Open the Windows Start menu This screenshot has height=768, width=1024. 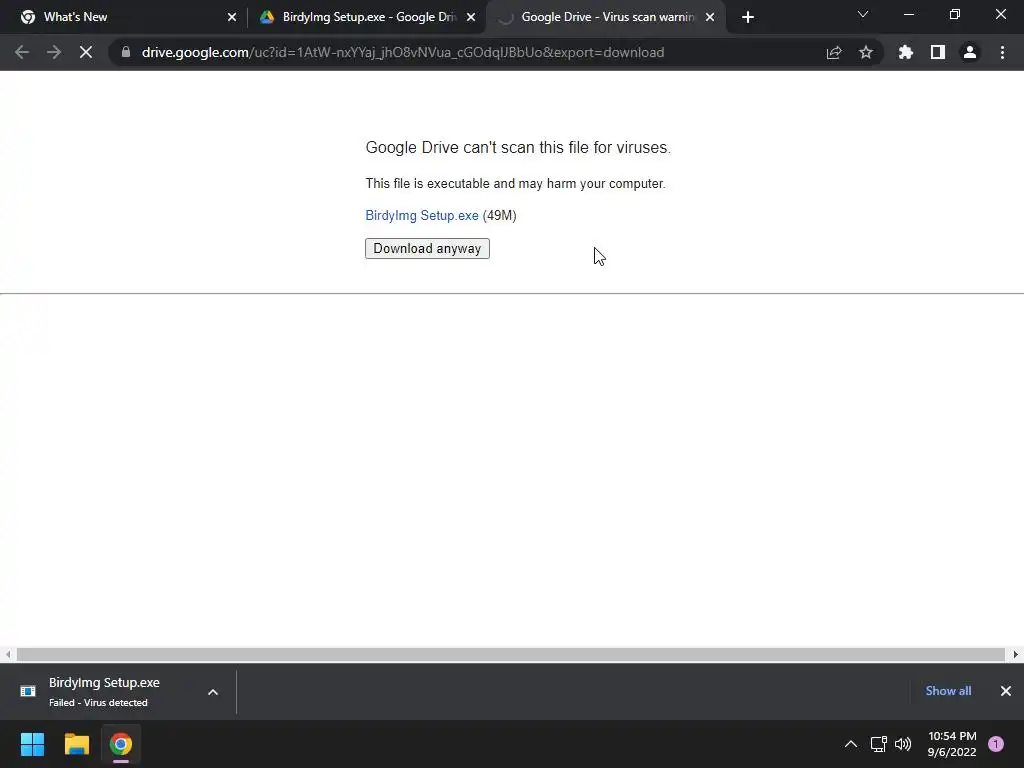click(32, 744)
